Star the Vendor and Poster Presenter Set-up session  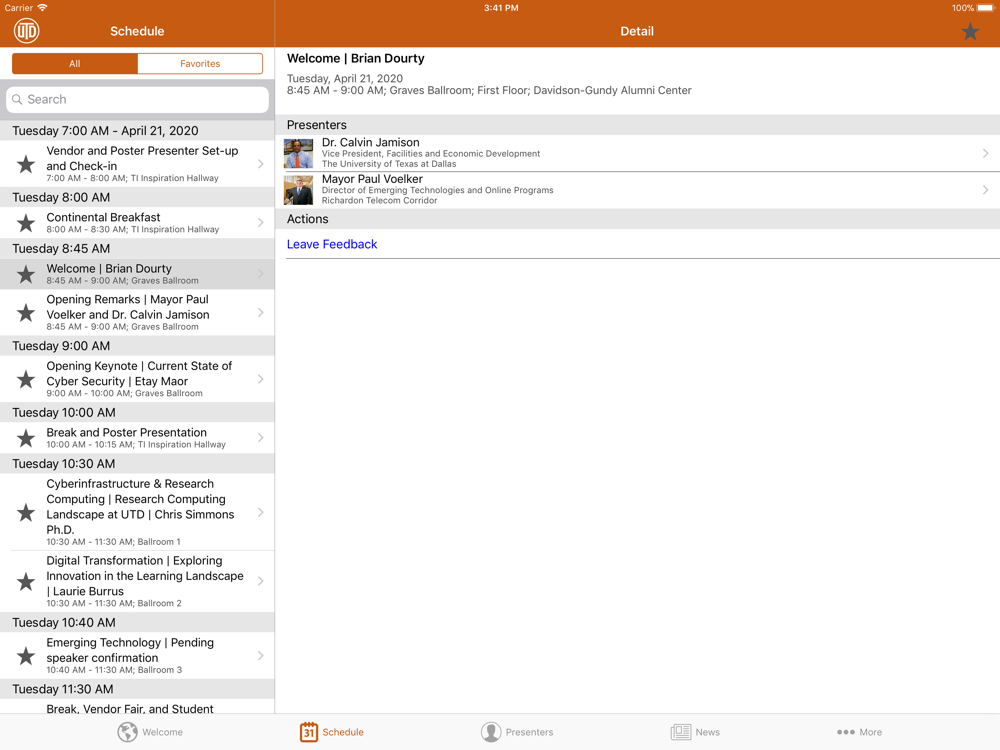point(26,164)
